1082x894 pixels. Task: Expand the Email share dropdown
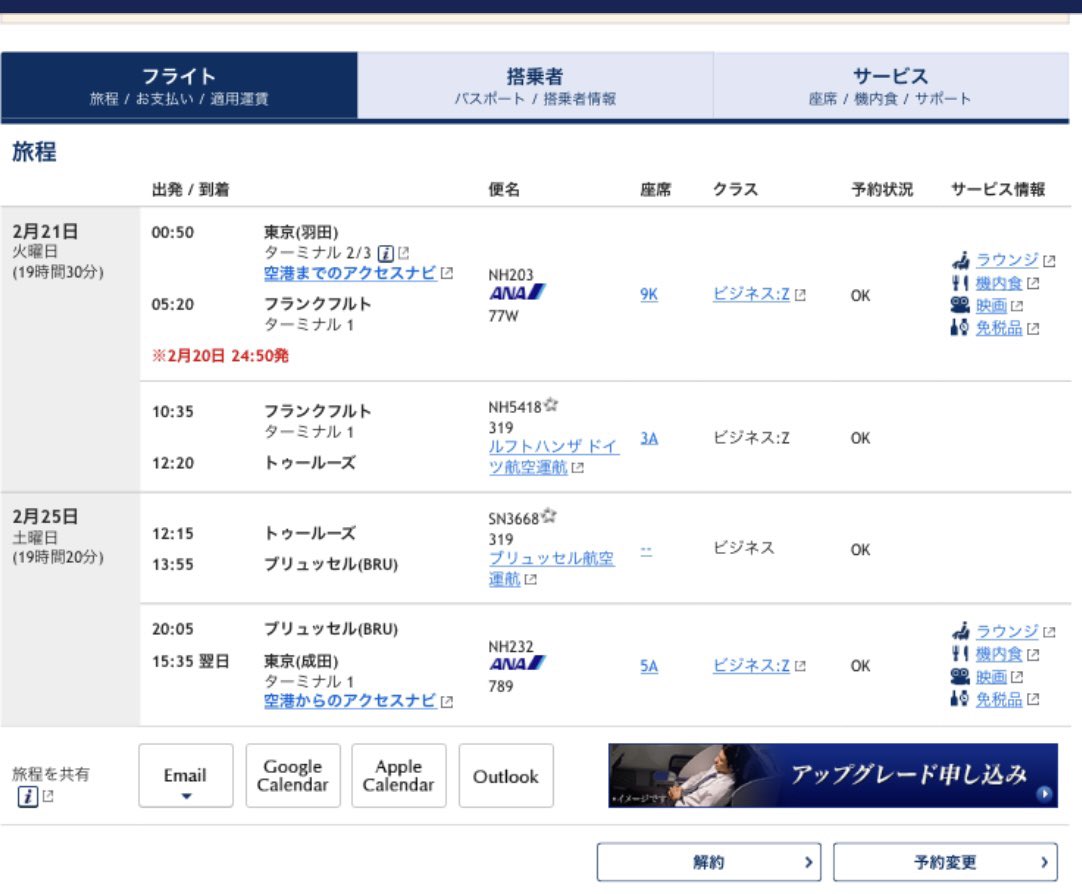pyautogui.click(x=186, y=775)
